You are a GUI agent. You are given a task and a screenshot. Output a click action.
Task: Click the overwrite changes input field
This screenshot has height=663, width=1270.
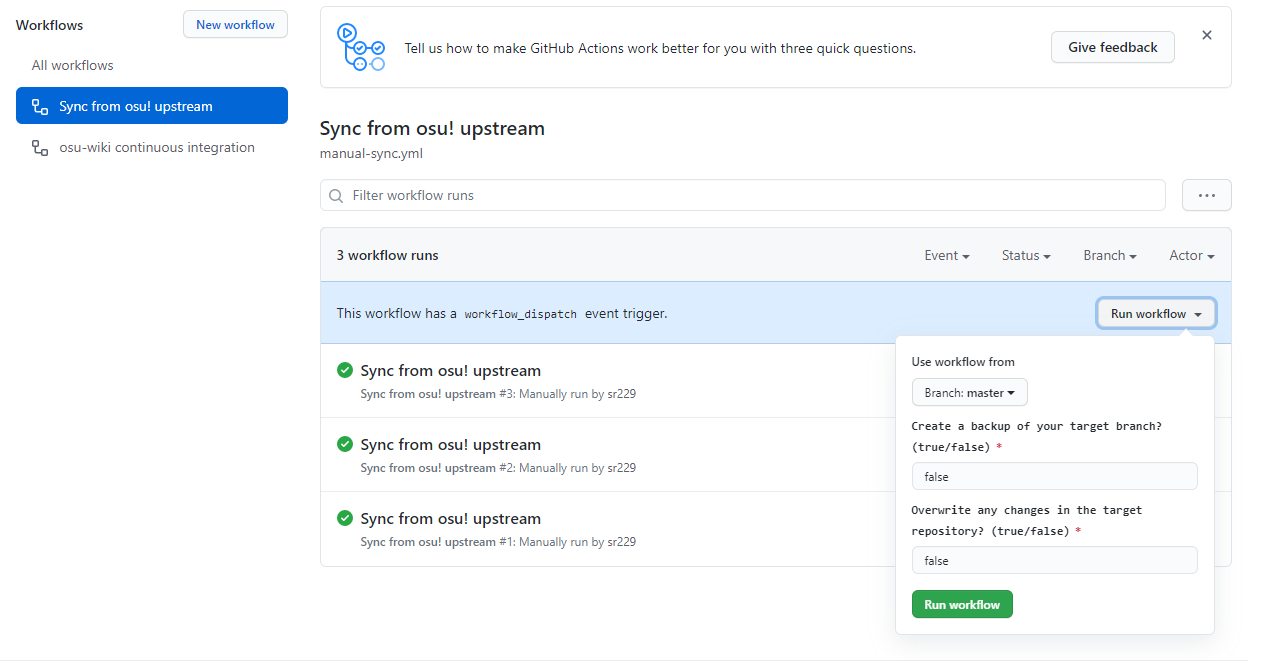tap(1055, 560)
